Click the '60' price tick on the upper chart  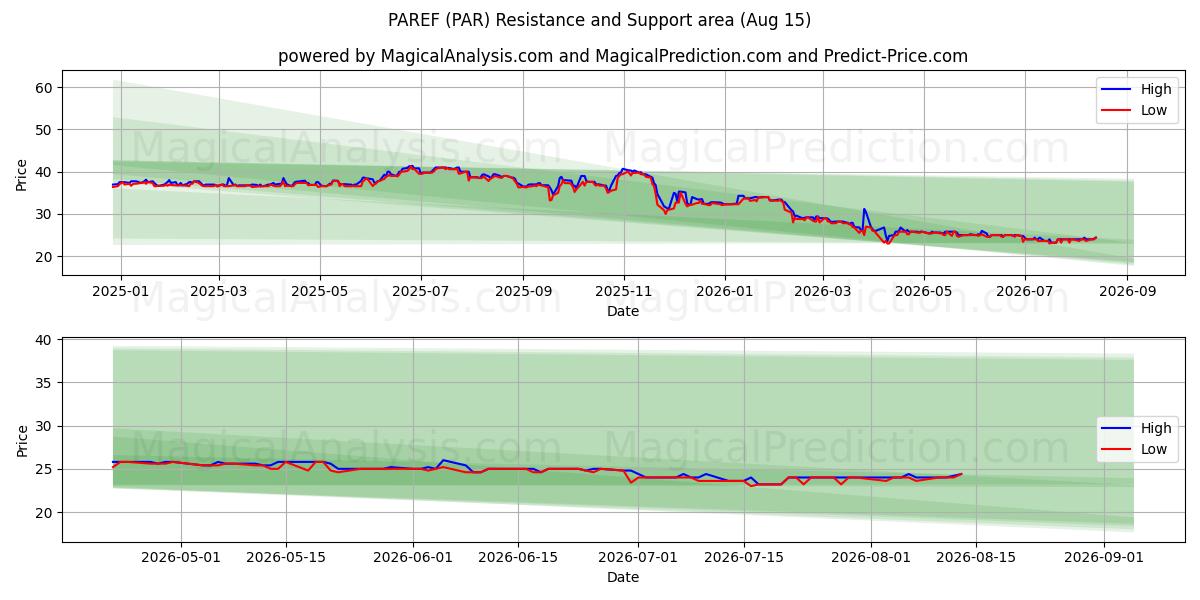pyautogui.click(x=46, y=88)
